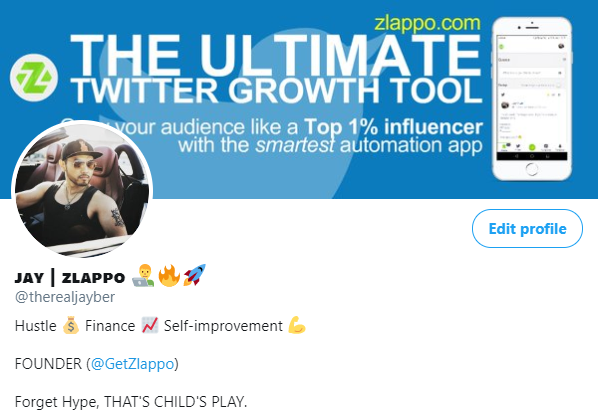Open the circular profile avatar photo

(82, 189)
